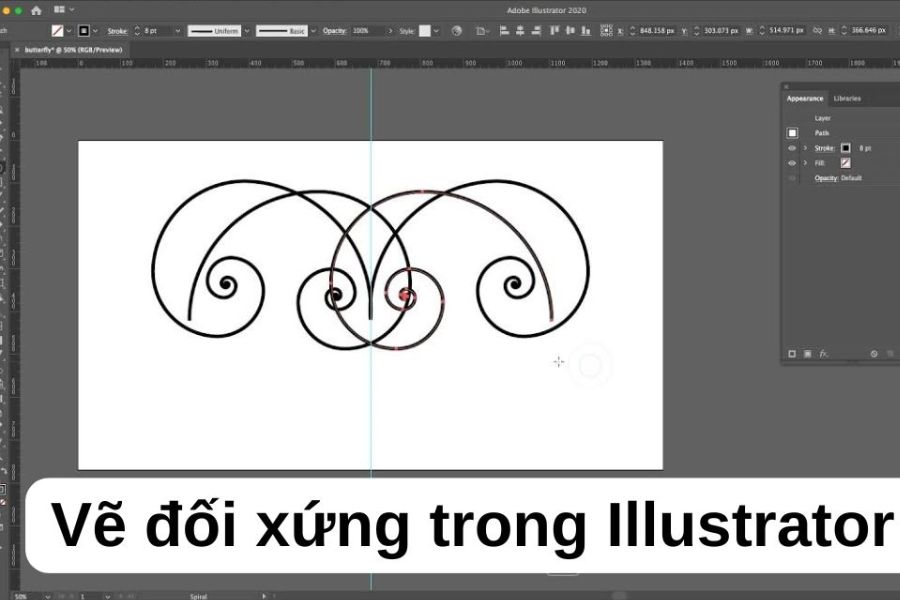
Task: Open the Uniform width profile dropdown
Action: (246, 31)
